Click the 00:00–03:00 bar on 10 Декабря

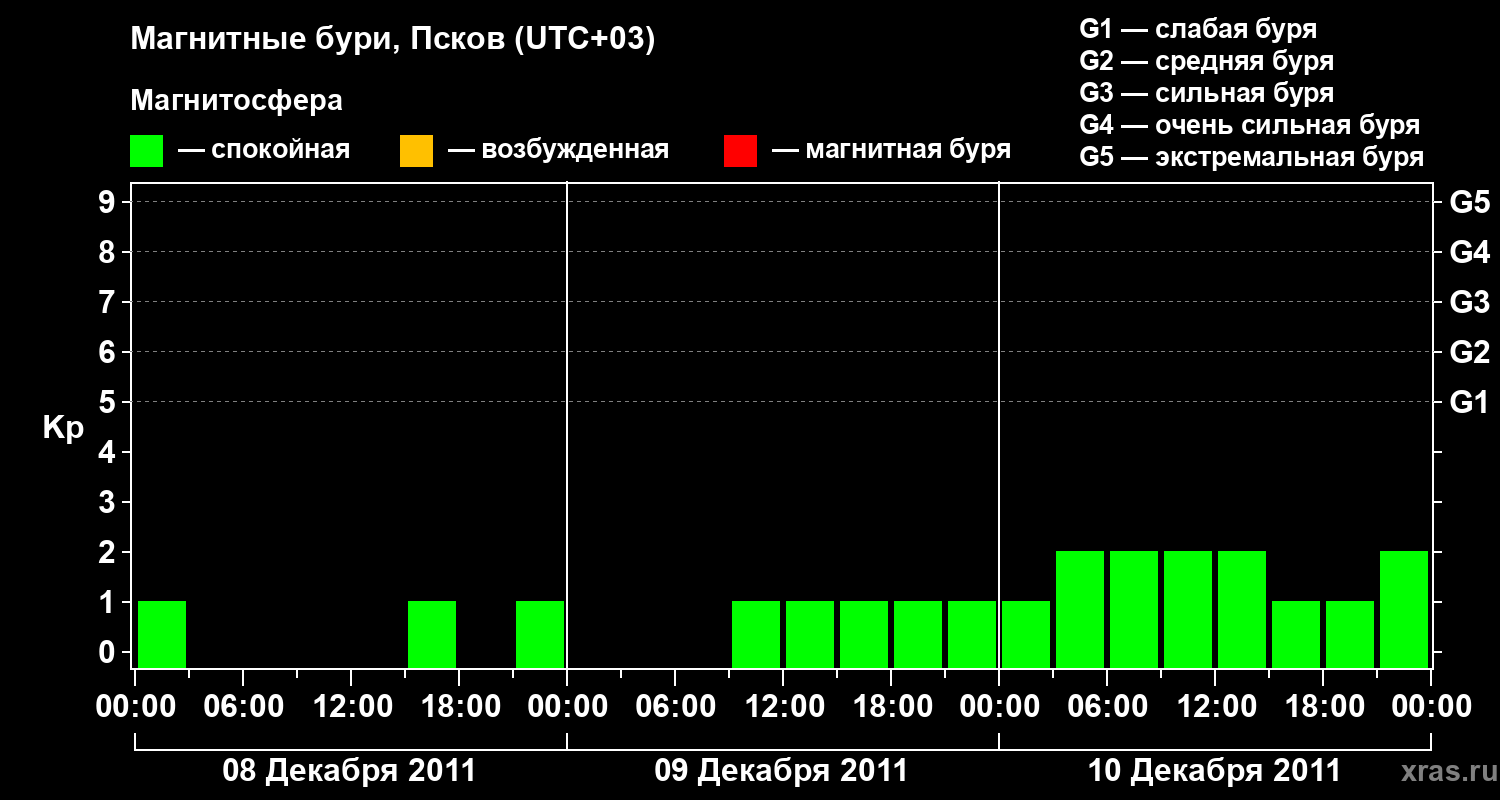click(1026, 634)
